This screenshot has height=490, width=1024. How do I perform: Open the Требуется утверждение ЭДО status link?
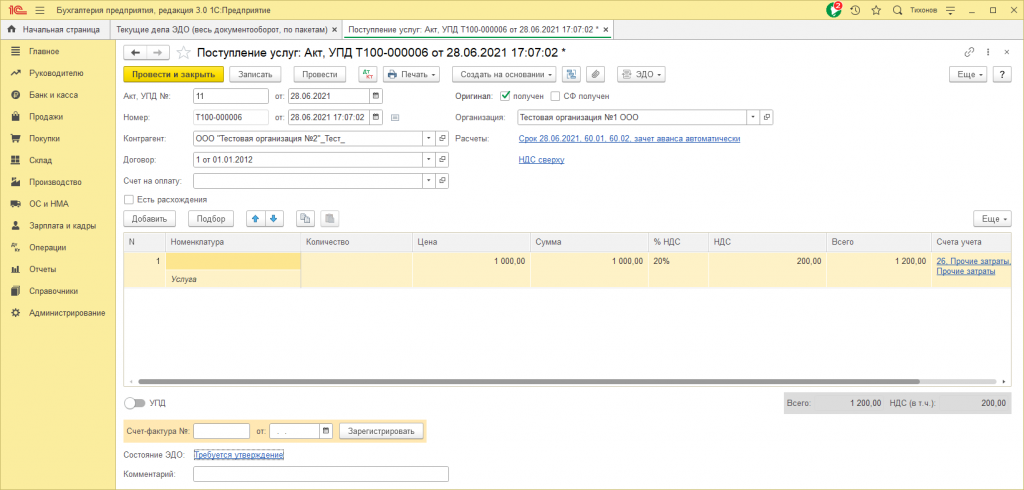tap(238, 455)
